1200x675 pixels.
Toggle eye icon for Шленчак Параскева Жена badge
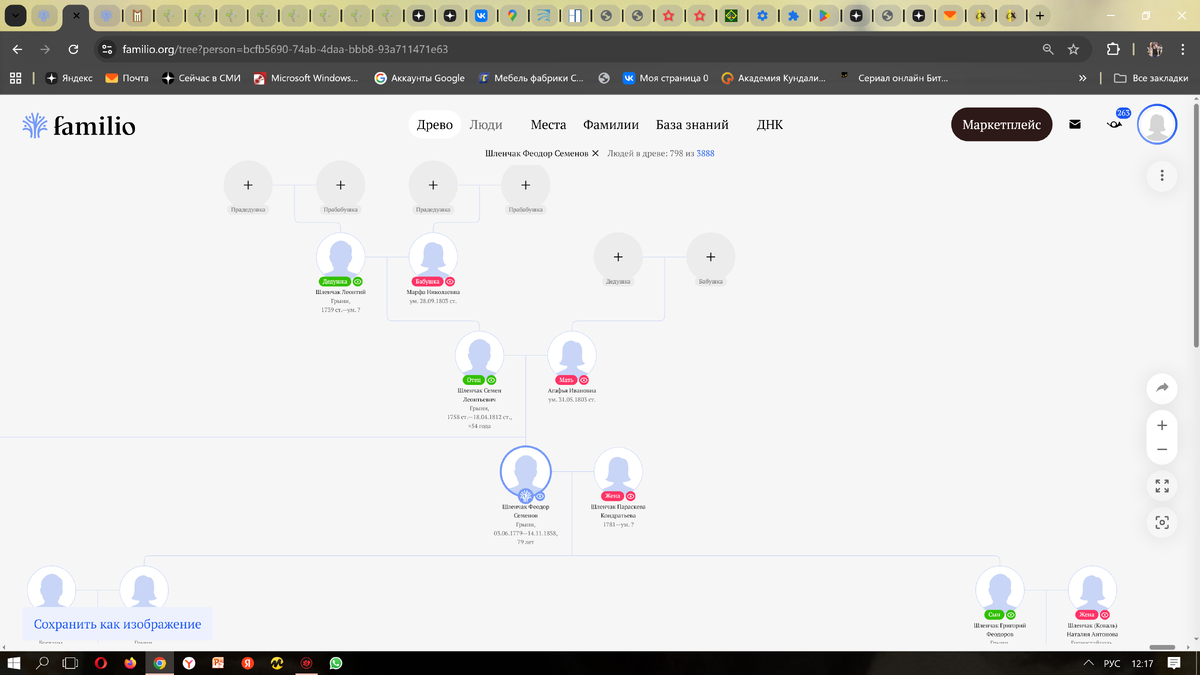click(631, 496)
